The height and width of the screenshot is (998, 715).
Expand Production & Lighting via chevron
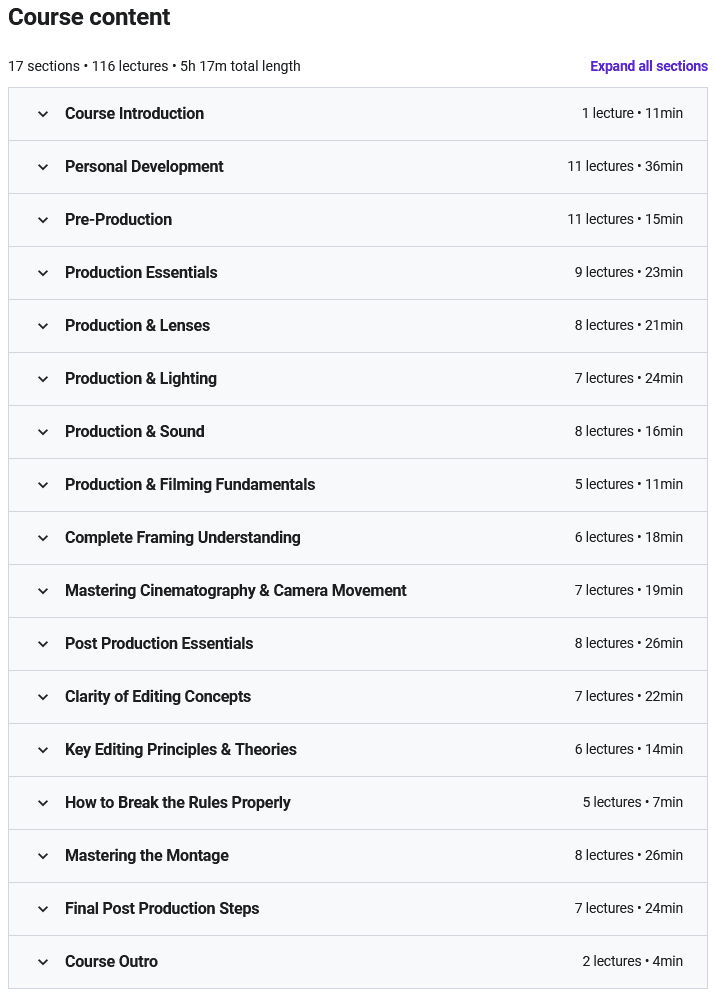click(43, 379)
